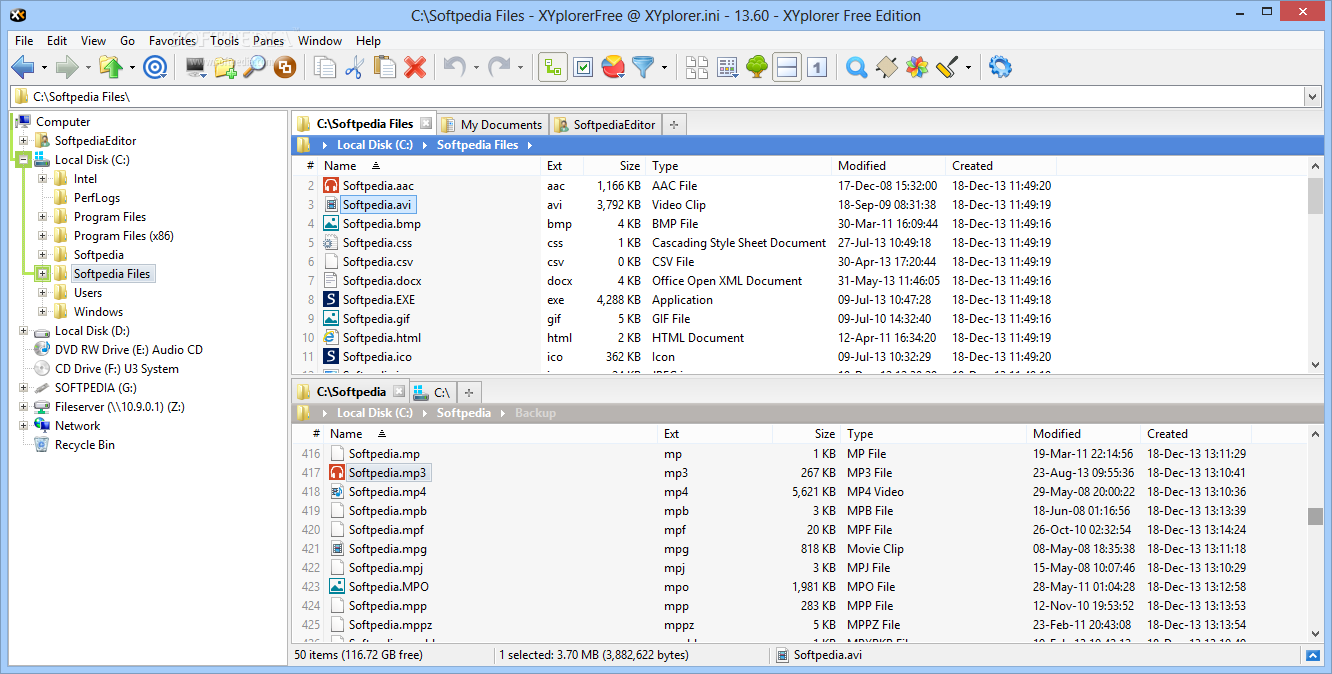This screenshot has width=1332, height=674.
Task: Expand Program Files (x86) in tree
Action: [42, 236]
